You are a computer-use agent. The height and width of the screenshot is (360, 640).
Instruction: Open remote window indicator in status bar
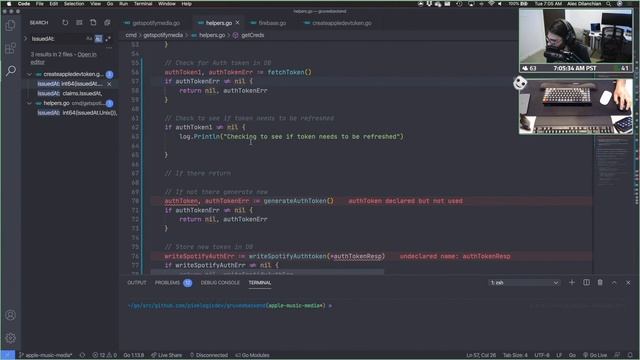7,355
